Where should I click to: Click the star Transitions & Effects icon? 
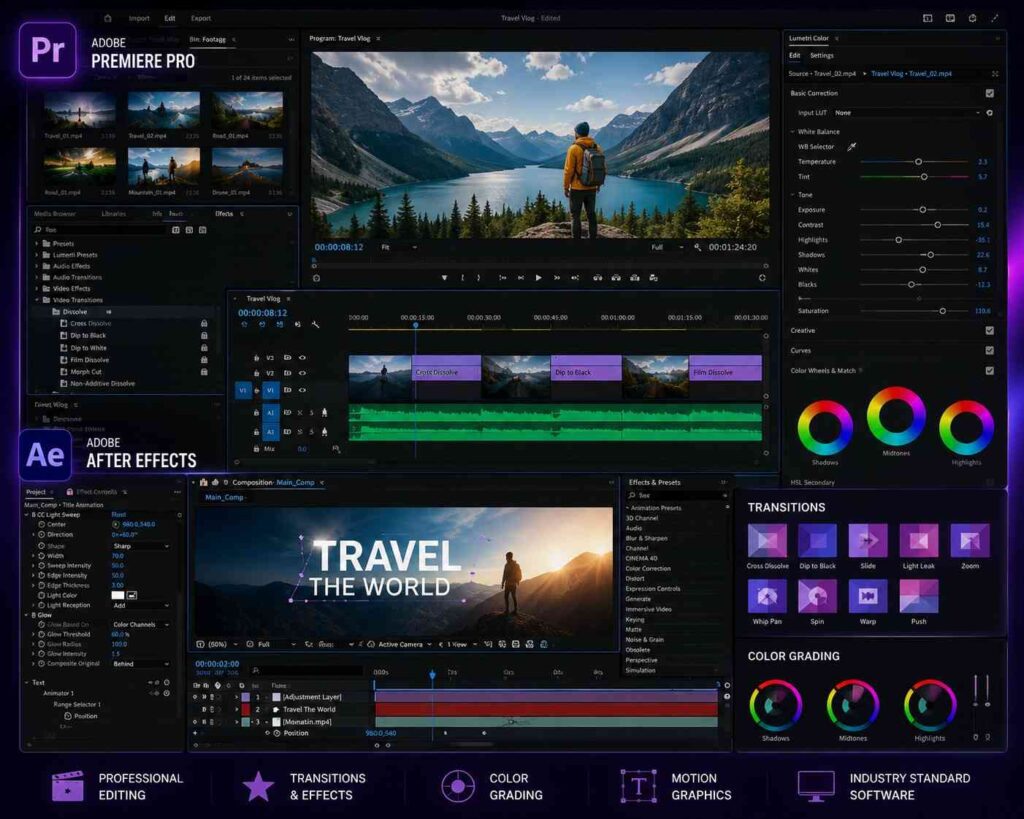click(x=259, y=786)
